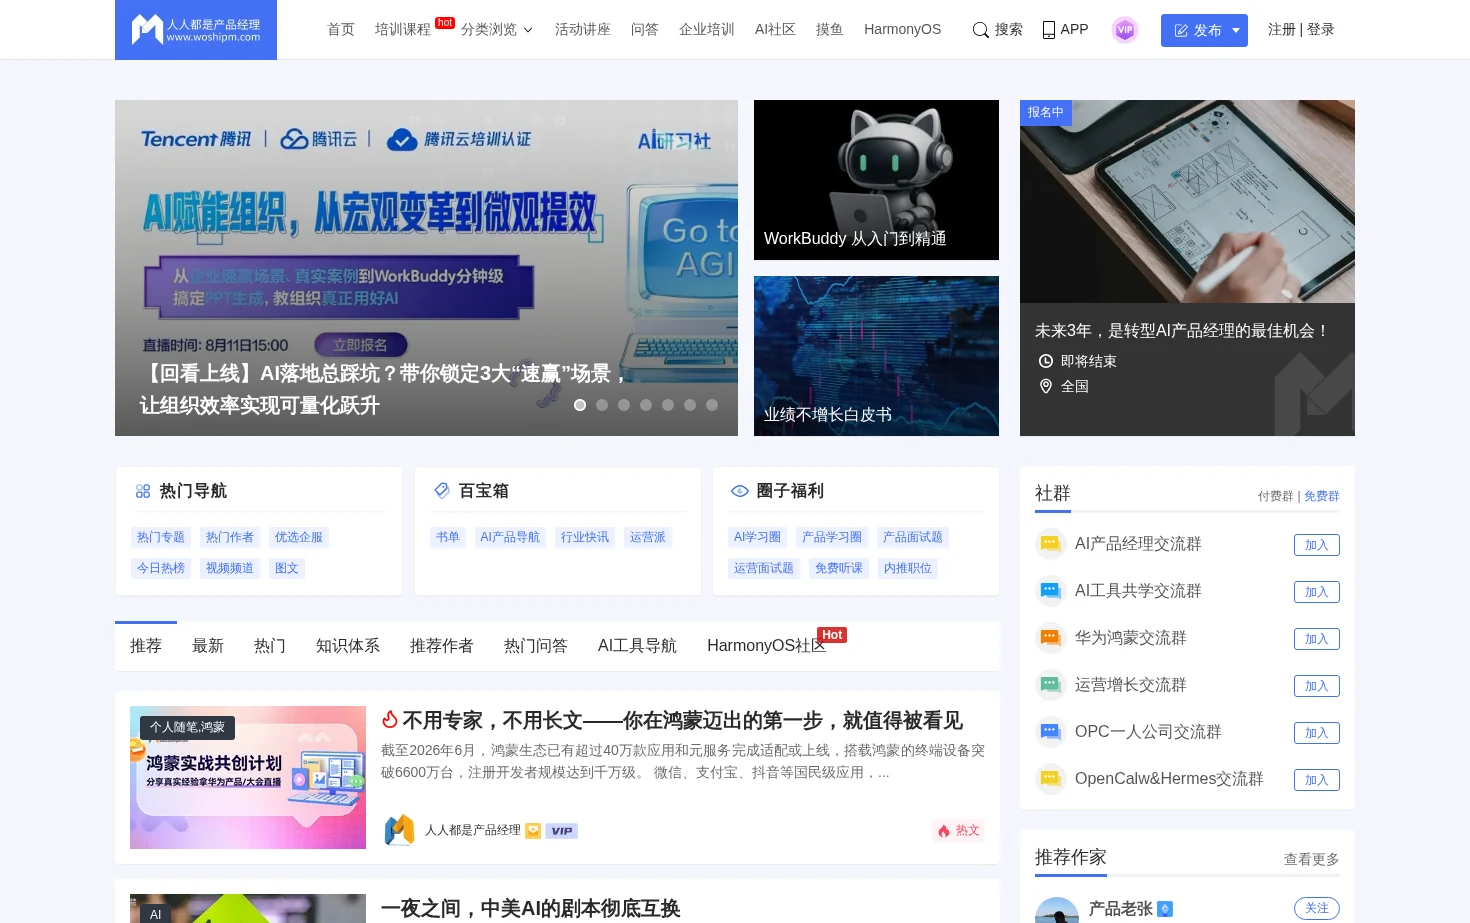Switch to the 推荐作者 tab
This screenshot has height=923, width=1470.
tap(442, 646)
